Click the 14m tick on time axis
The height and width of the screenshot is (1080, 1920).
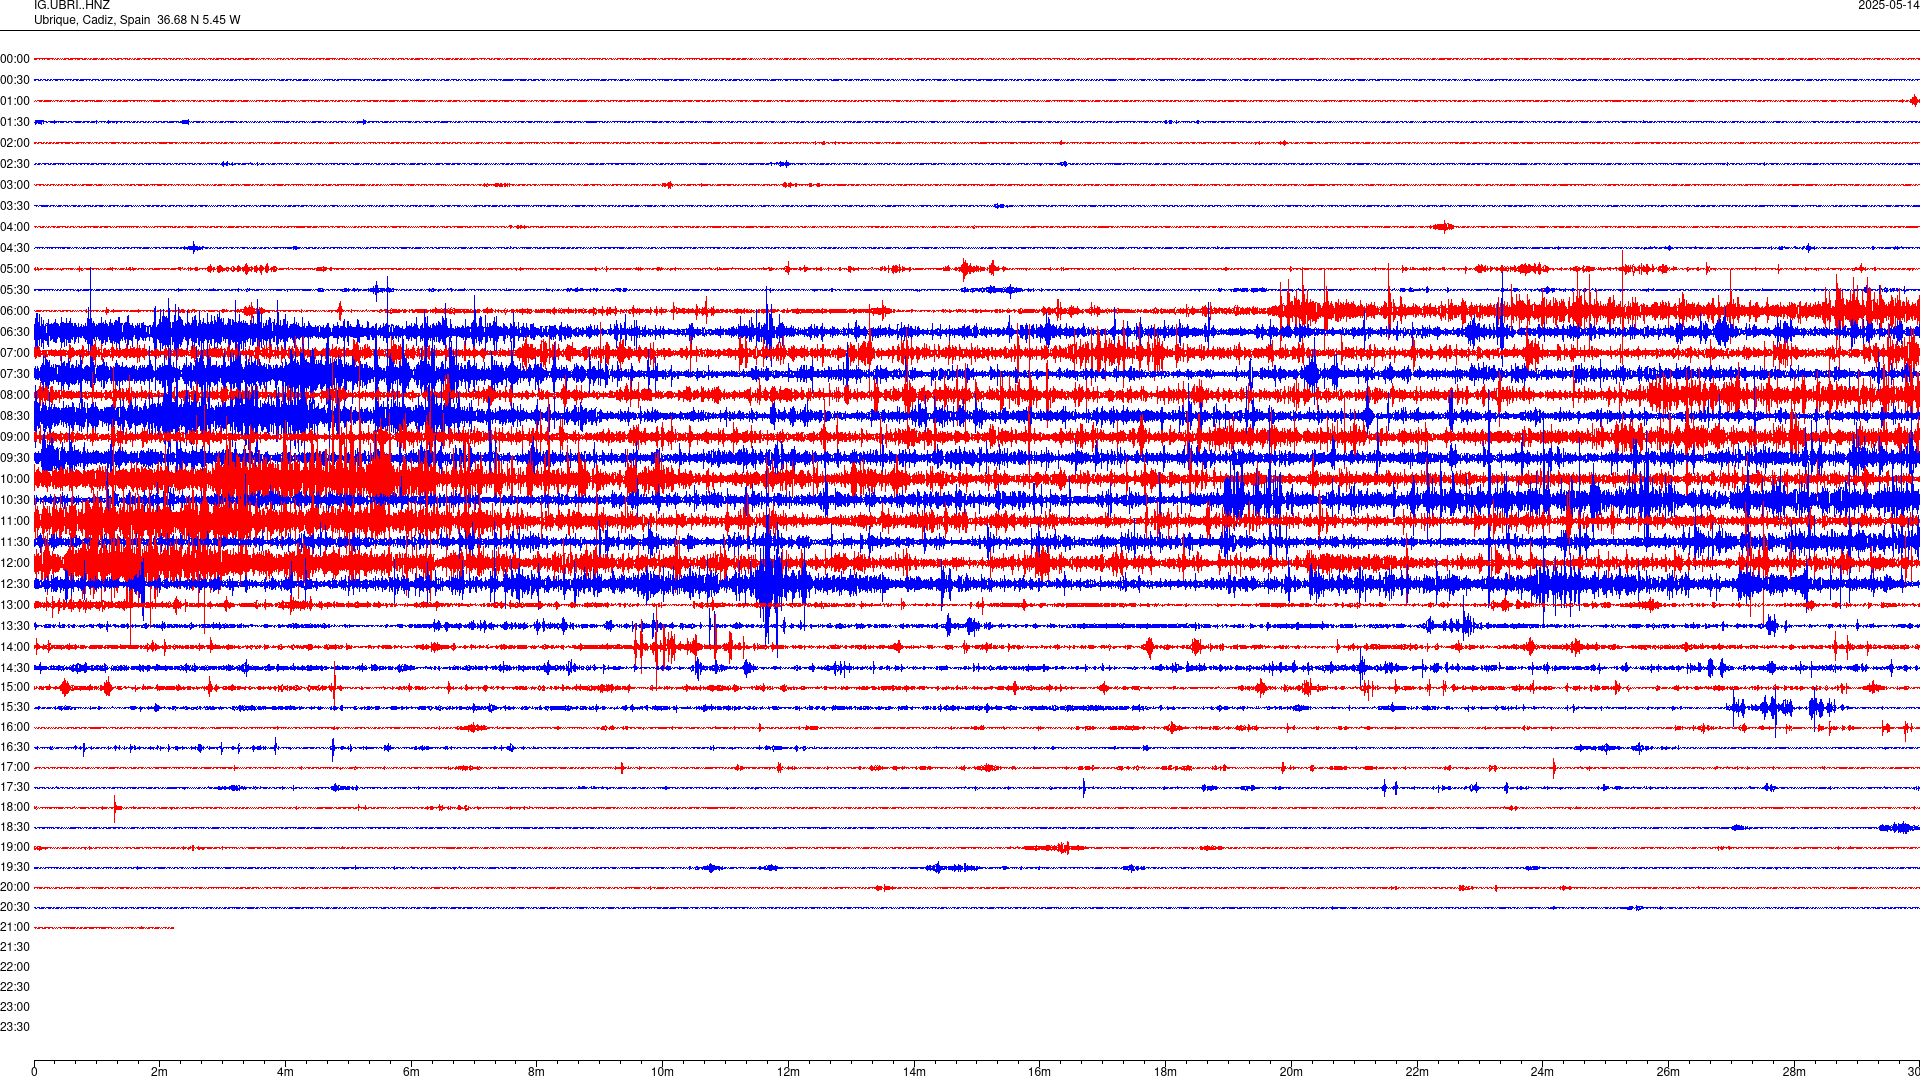click(914, 1072)
